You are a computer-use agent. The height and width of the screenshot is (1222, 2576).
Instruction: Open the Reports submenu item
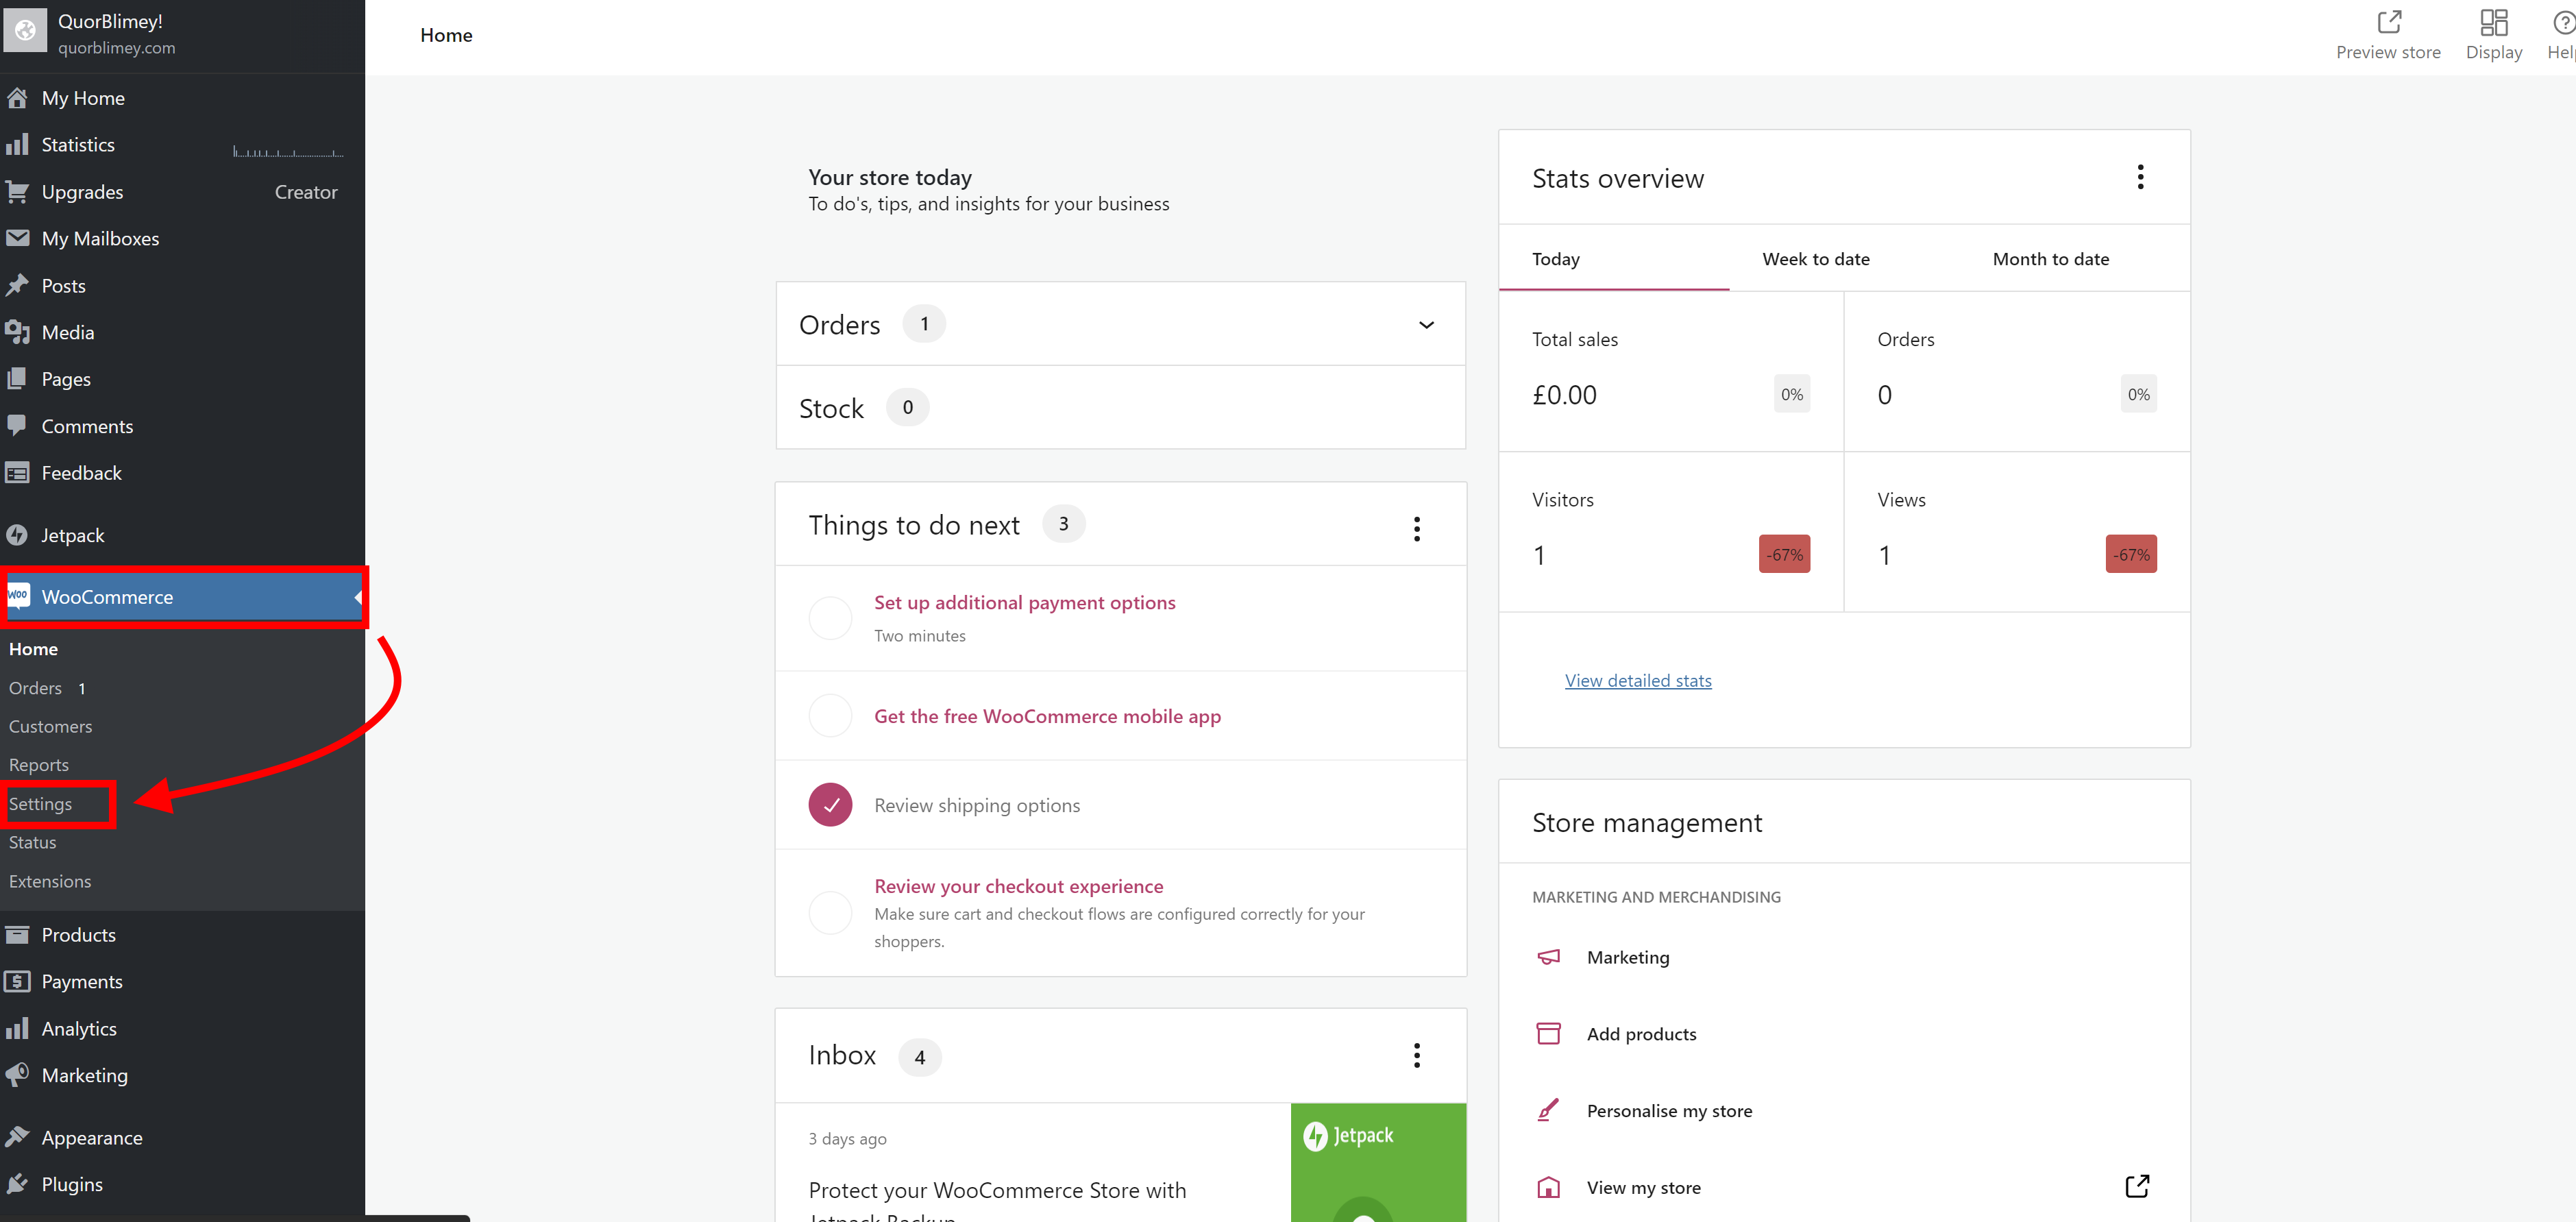tap(39, 765)
